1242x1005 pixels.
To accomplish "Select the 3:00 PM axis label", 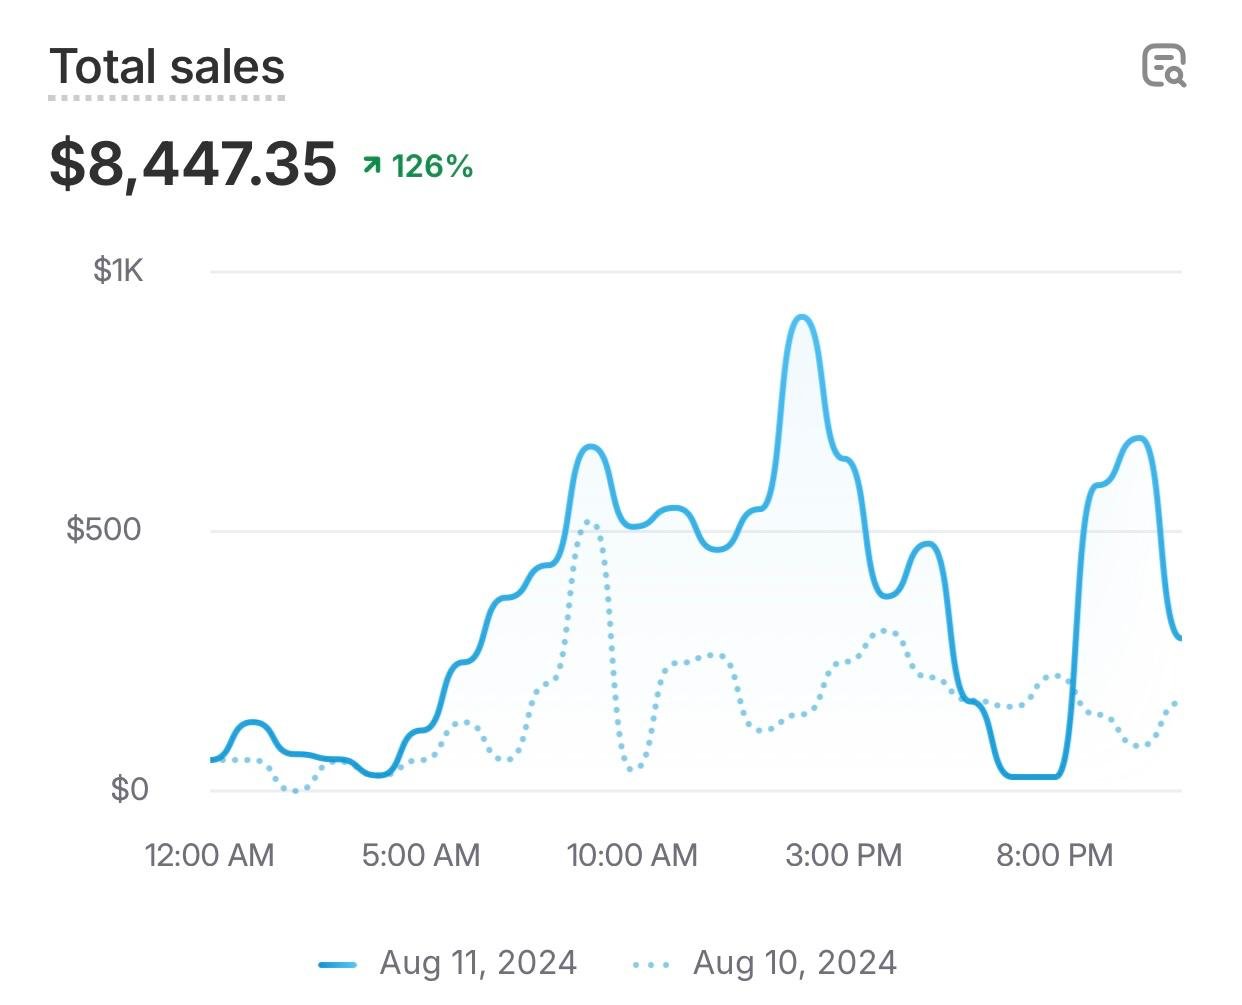I will tap(844, 856).
